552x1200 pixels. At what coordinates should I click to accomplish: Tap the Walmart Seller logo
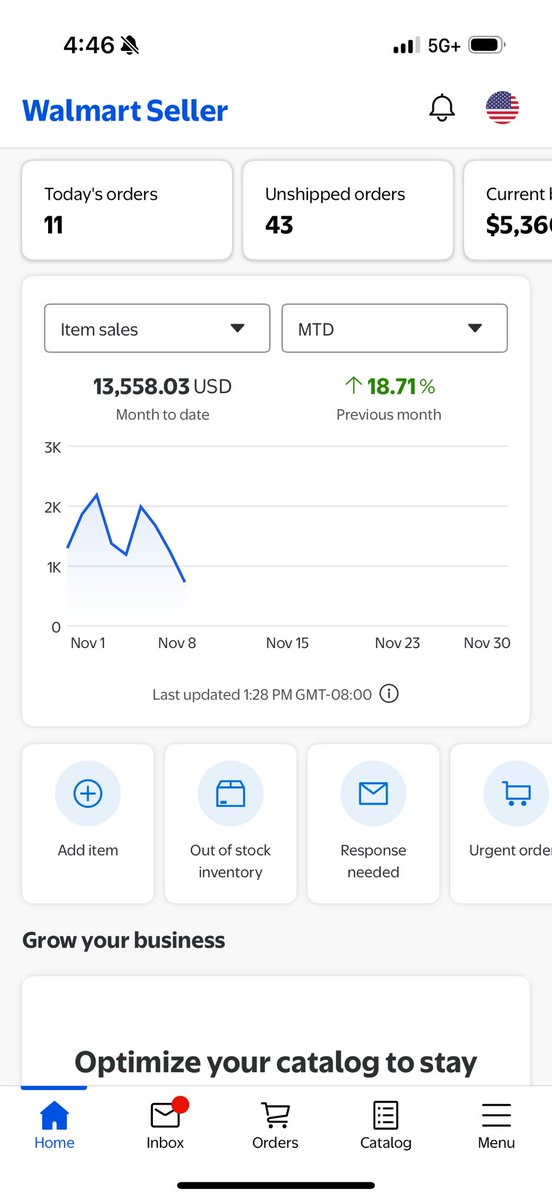[x=125, y=110]
